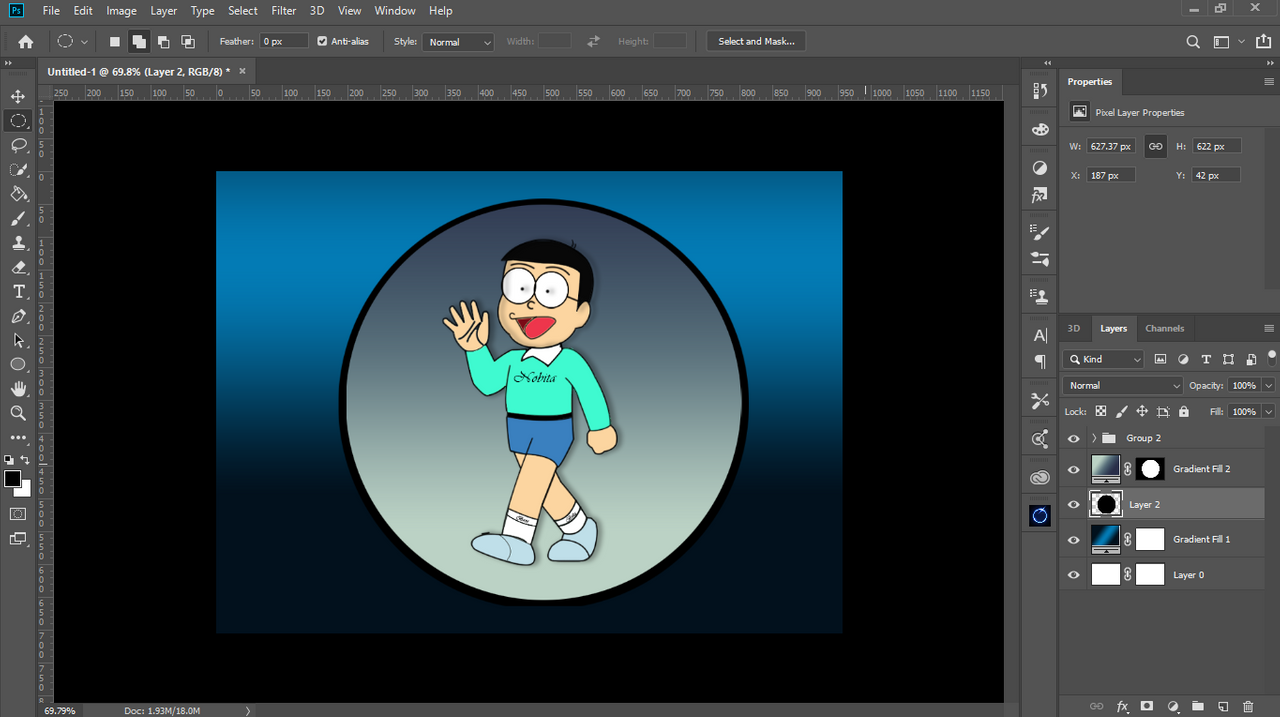Open the Color palette panel icon
The image size is (1280, 717).
pyautogui.click(x=1040, y=129)
